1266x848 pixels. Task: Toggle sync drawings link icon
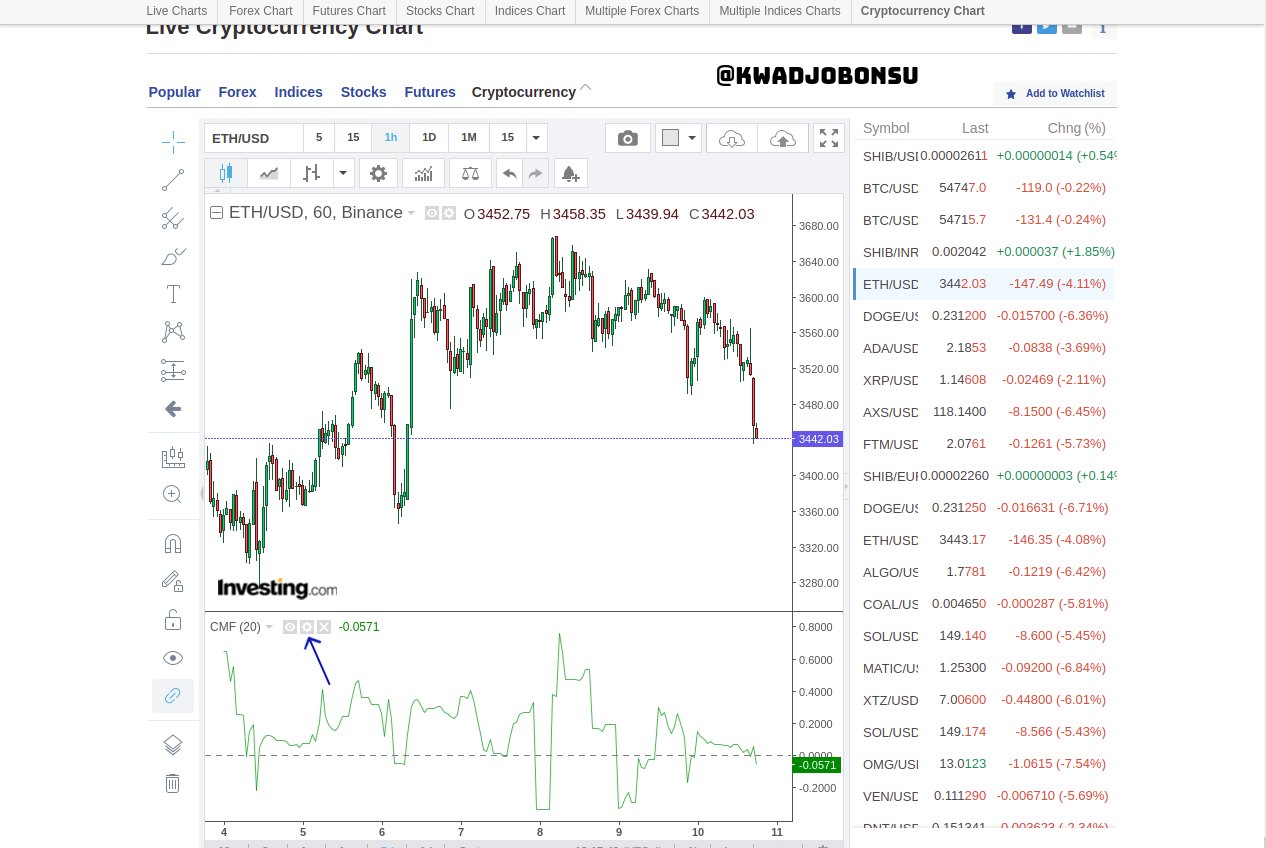[x=173, y=695]
